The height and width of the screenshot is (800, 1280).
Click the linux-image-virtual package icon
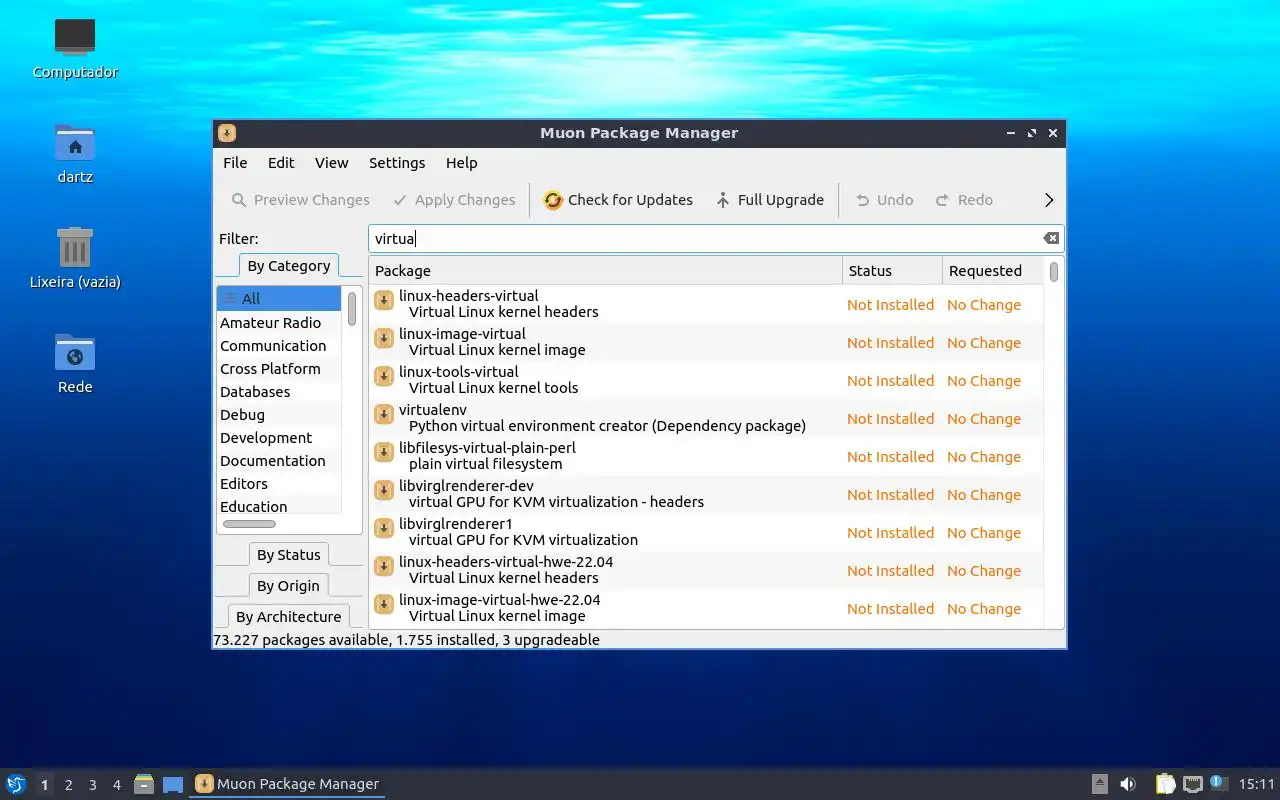coord(384,338)
